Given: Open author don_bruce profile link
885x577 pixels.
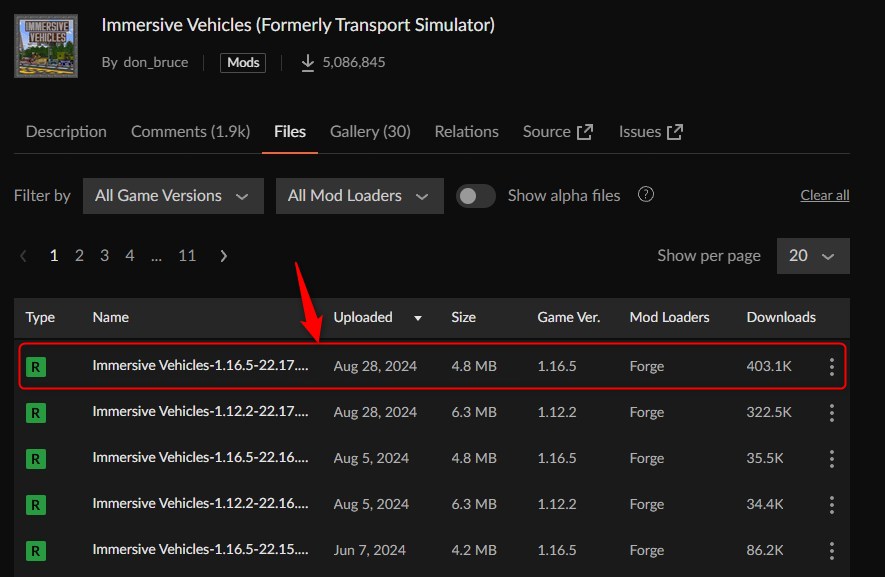Looking at the screenshot, I should click(x=156, y=62).
